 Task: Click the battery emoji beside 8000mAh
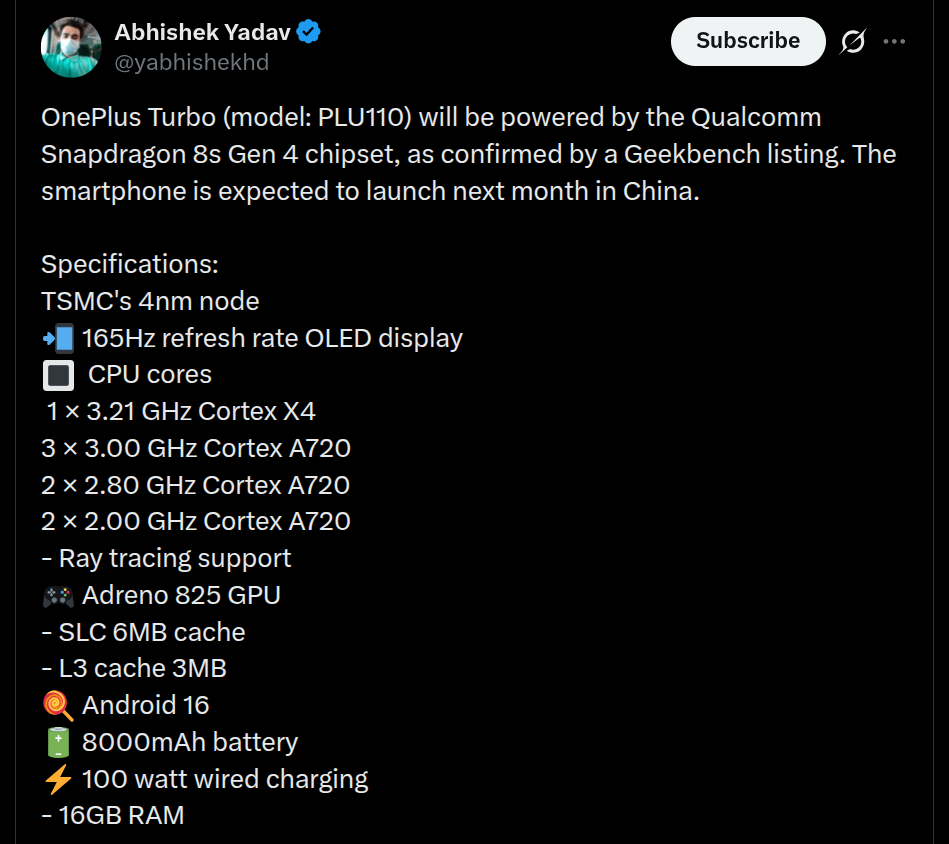(x=58, y=743)
